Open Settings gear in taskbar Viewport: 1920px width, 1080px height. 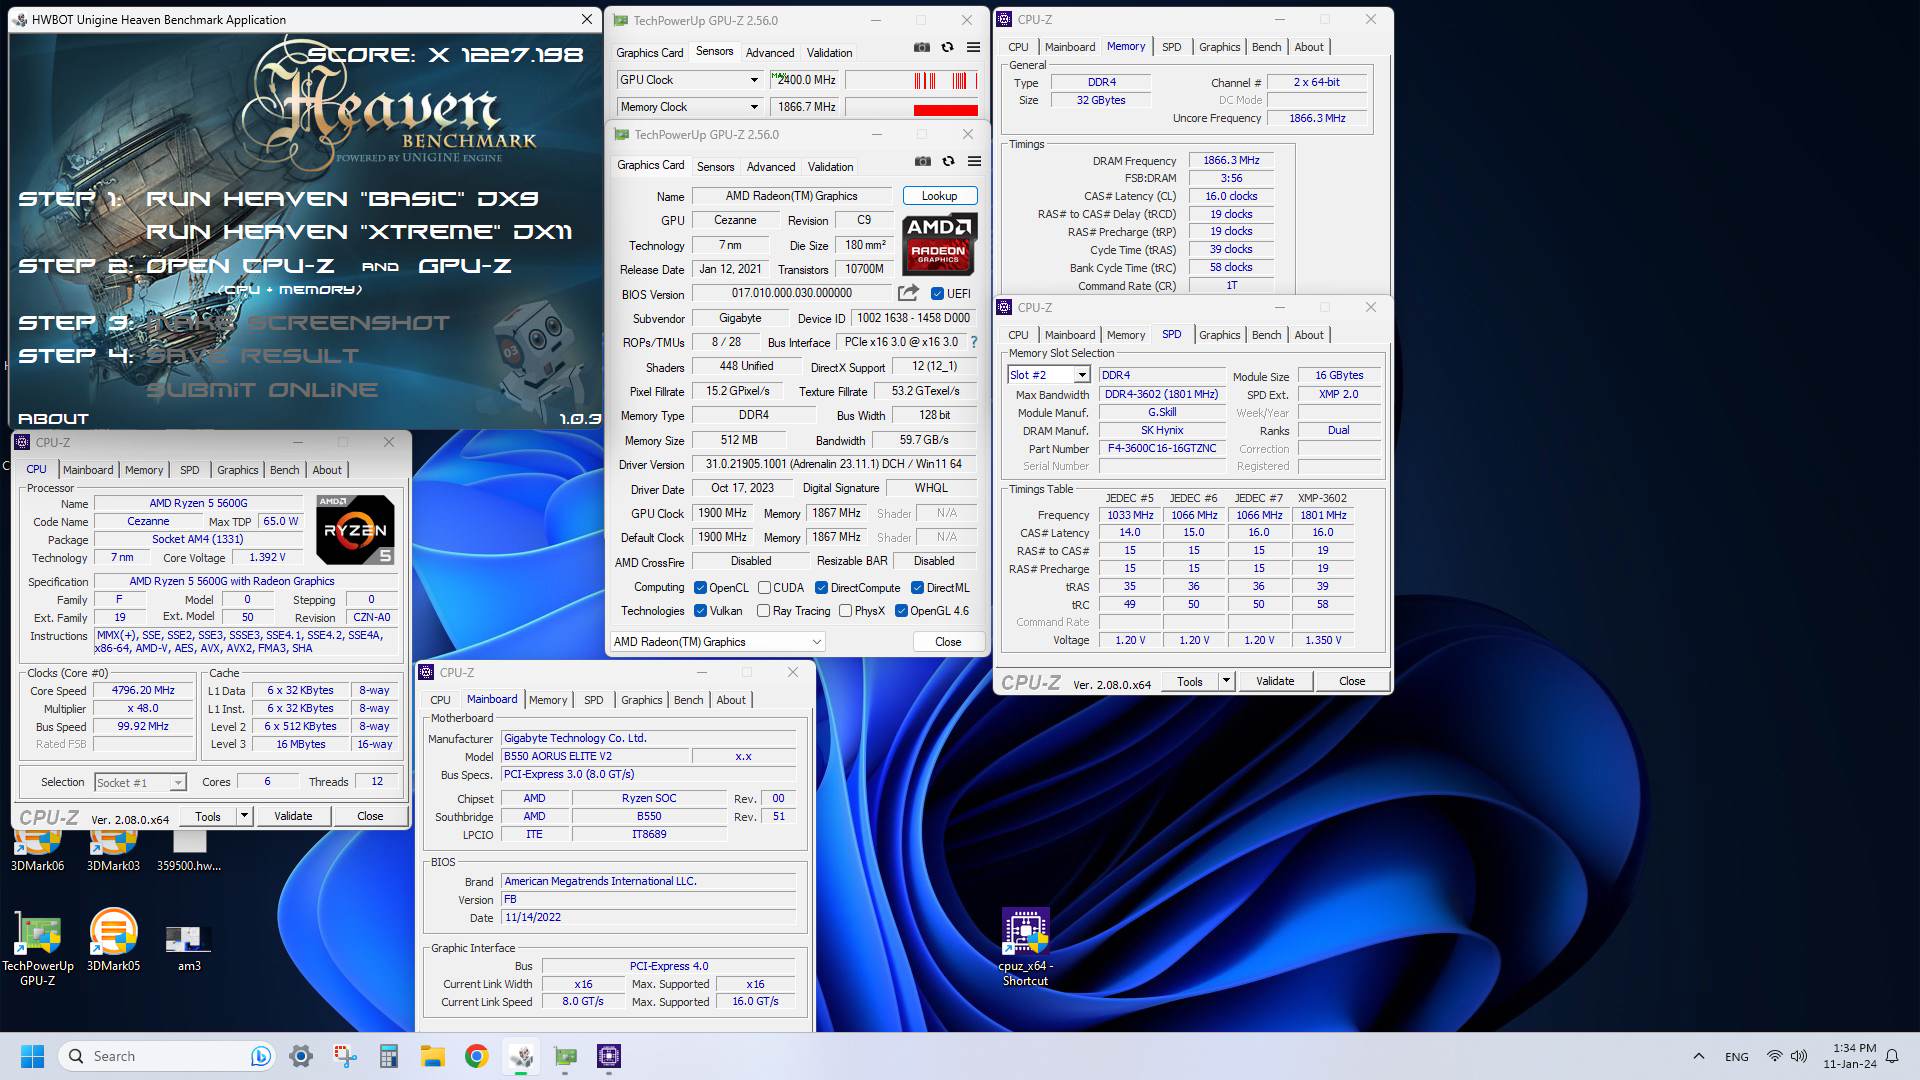[301, 1056]
